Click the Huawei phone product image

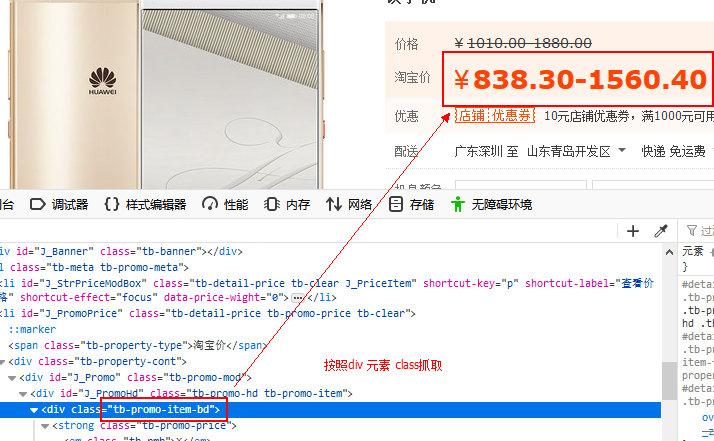click(x=164, y=93)
